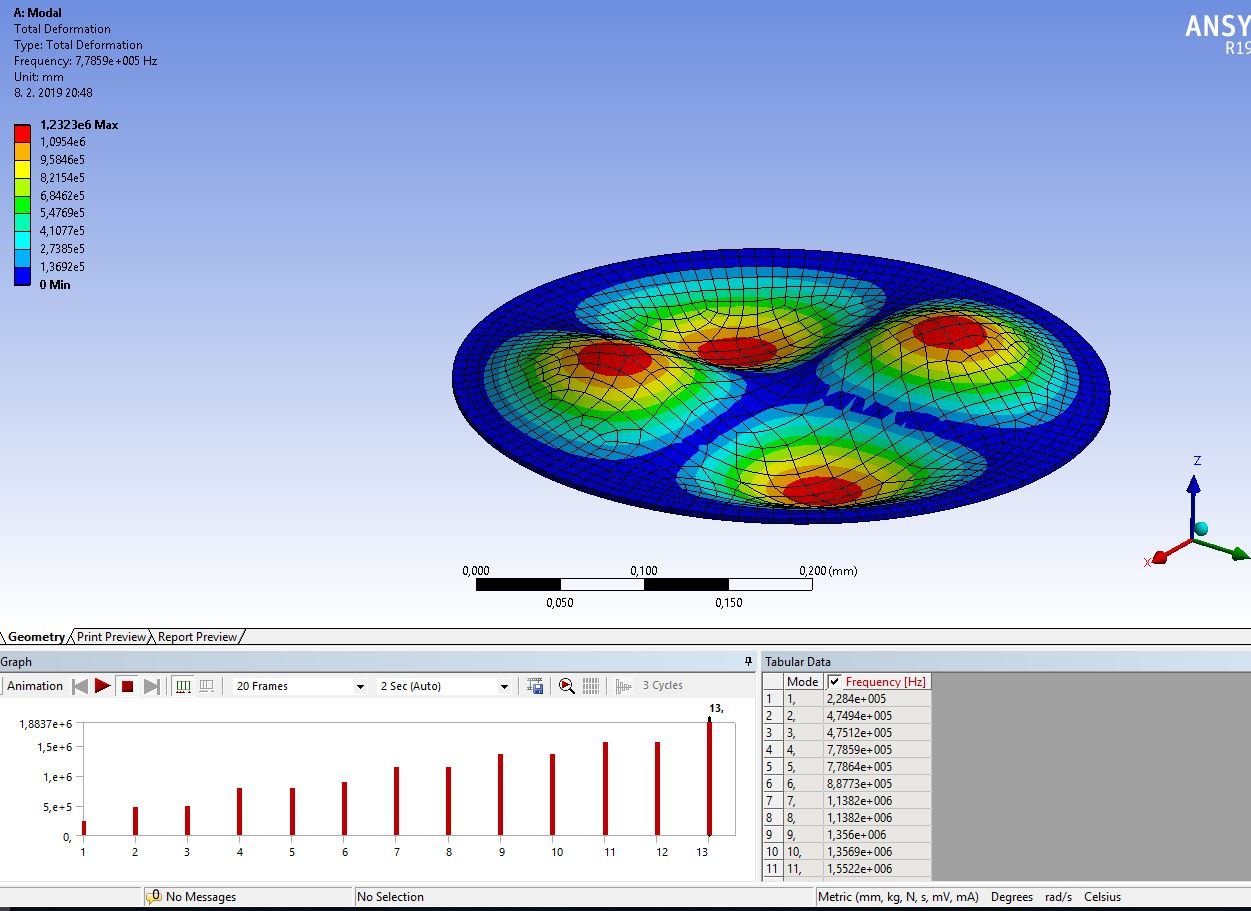Switch to the Geometry tab
The width and height of the screenshot is (1251, 911).
click(37, 637)
